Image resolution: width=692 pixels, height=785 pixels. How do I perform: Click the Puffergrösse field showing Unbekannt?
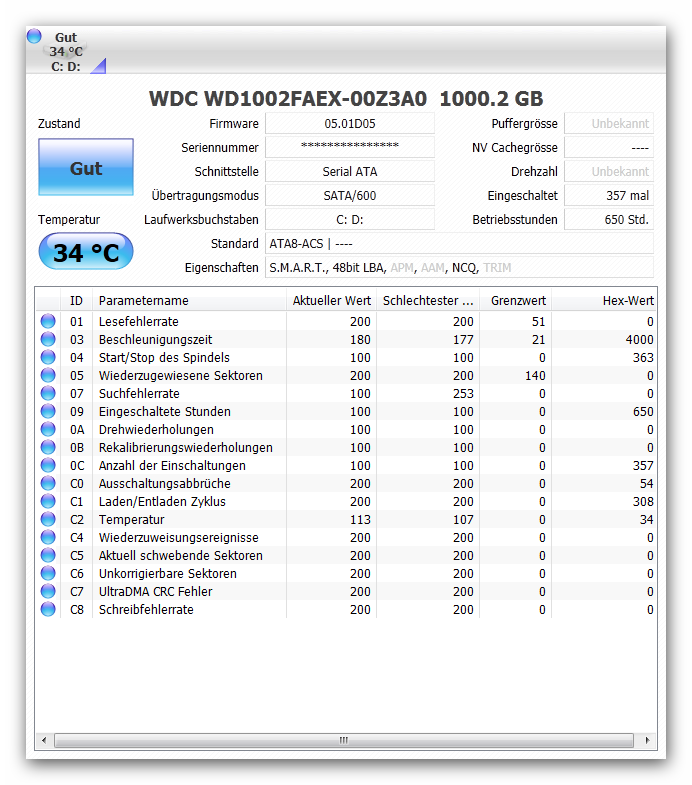point(609,123)
